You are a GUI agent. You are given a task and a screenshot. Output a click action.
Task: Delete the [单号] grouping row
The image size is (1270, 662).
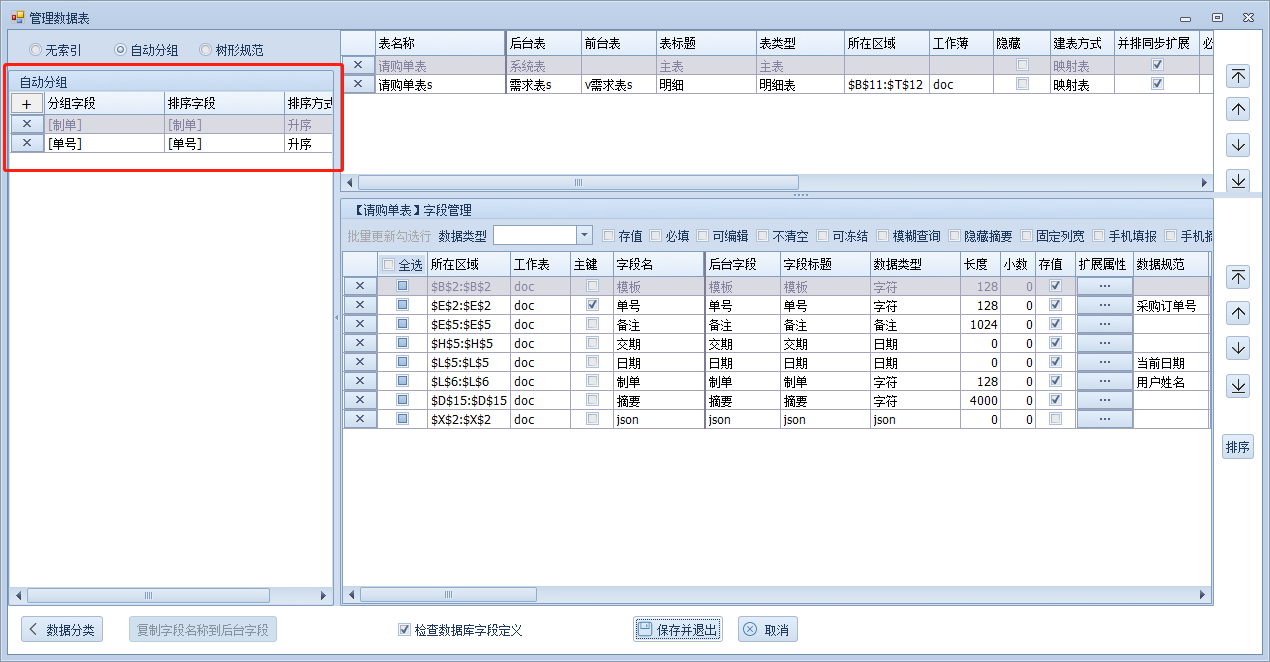click(26, 143)
